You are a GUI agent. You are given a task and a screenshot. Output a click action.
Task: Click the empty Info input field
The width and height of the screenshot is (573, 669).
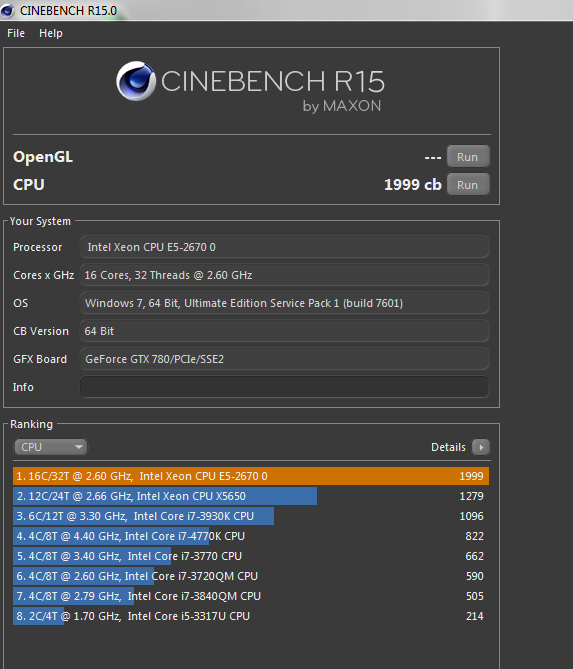[x=284, y=387]
